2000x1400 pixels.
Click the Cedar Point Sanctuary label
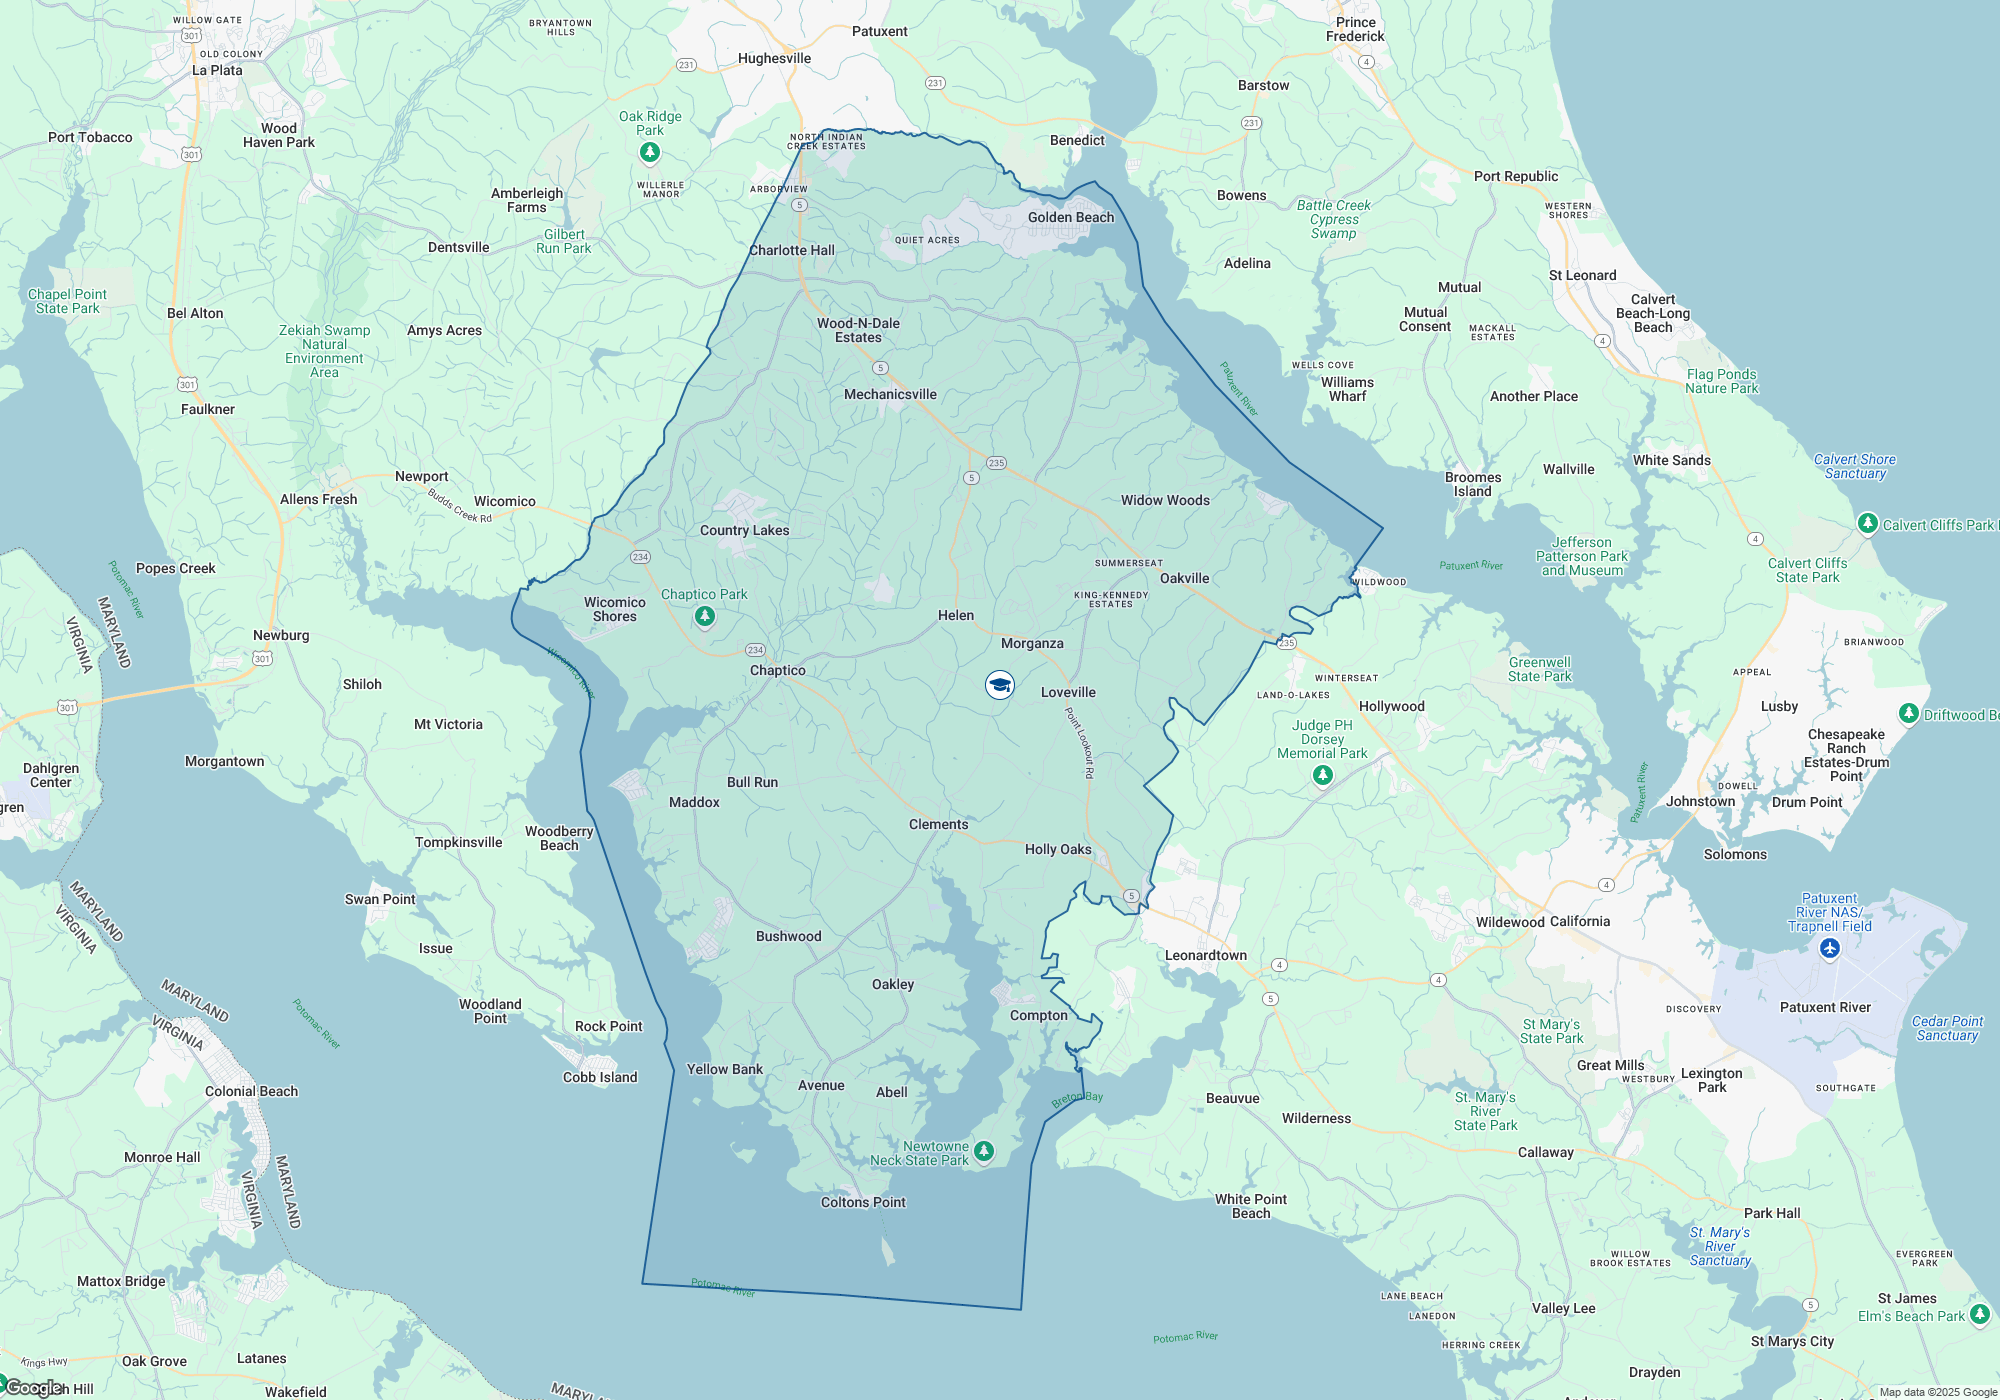[x=1947, y=1028]
